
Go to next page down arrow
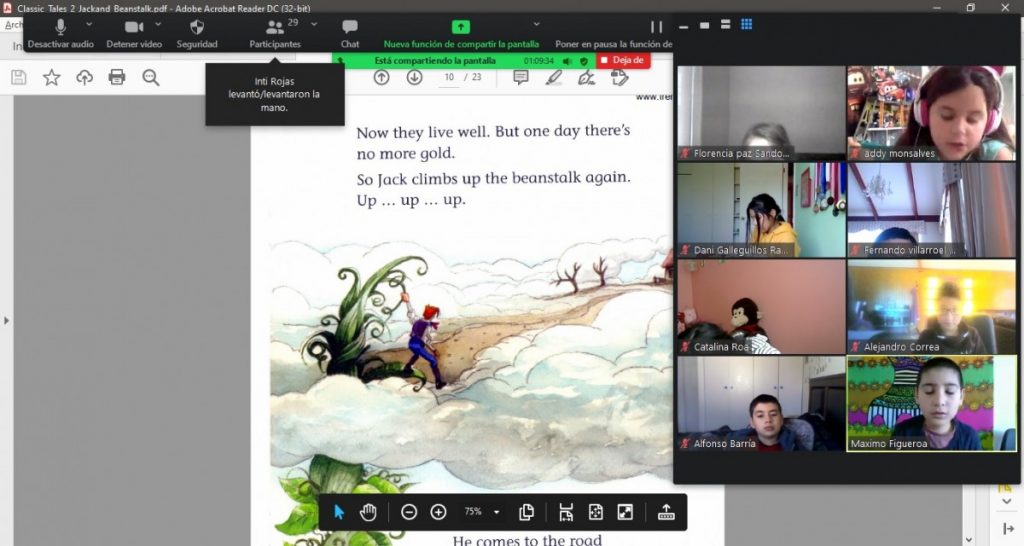pos(414,77)
